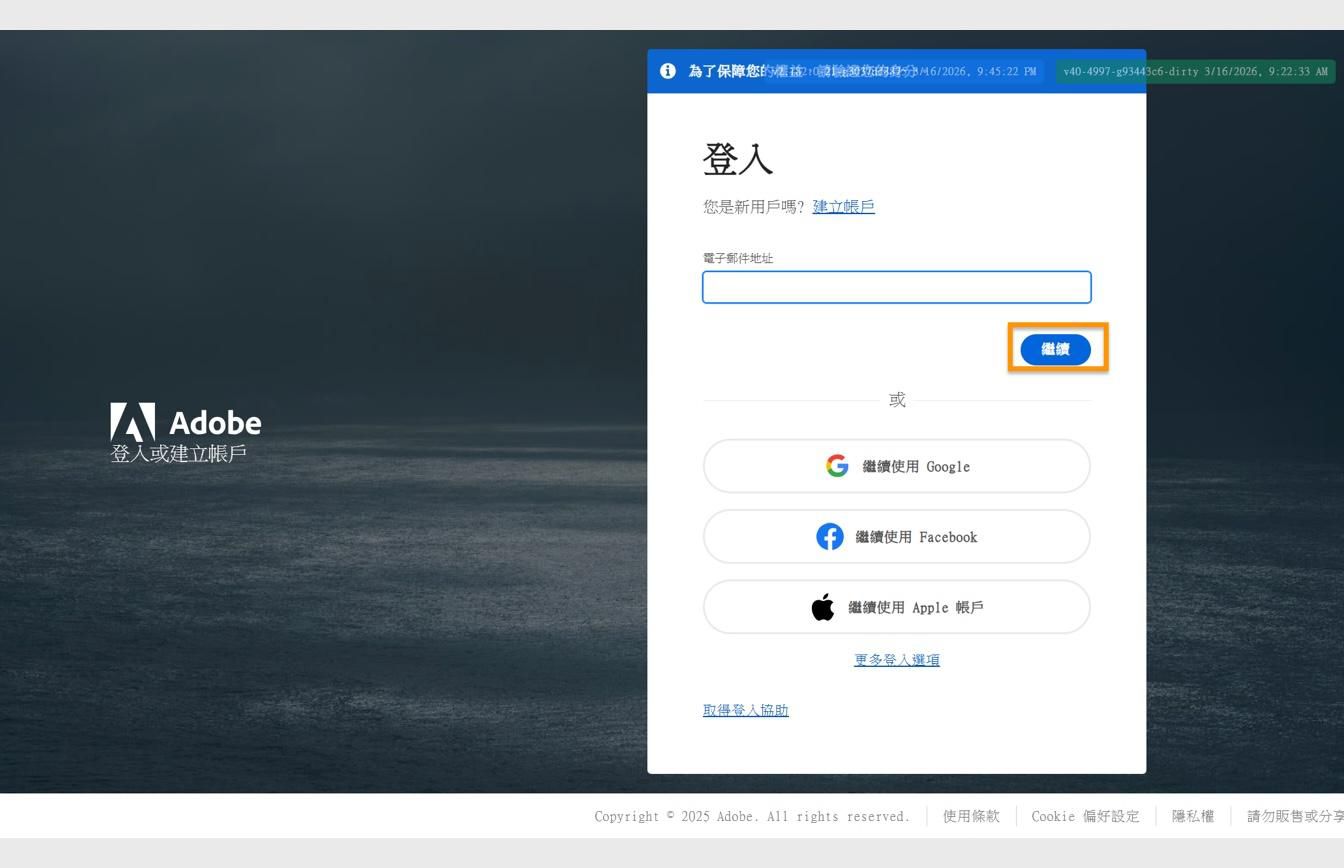The image size is (1344, 868).
Task: Open Cookie 偏好設定
Action: pyautogui.click(x=1085, y=816)
